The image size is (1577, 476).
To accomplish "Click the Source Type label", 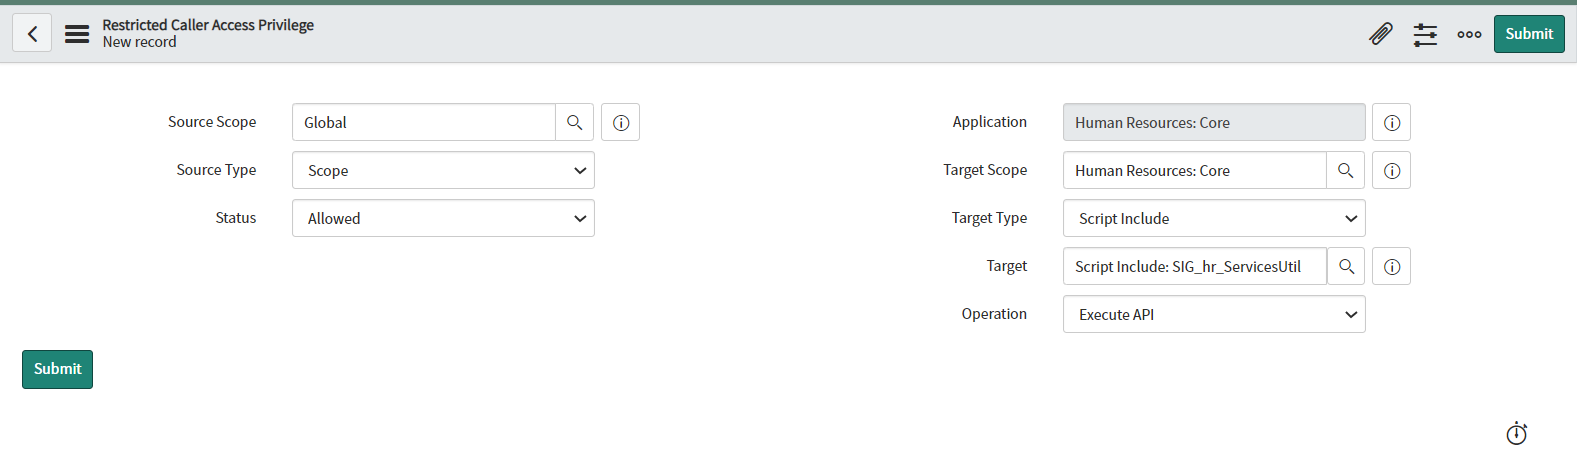I will tap(216, 170).
